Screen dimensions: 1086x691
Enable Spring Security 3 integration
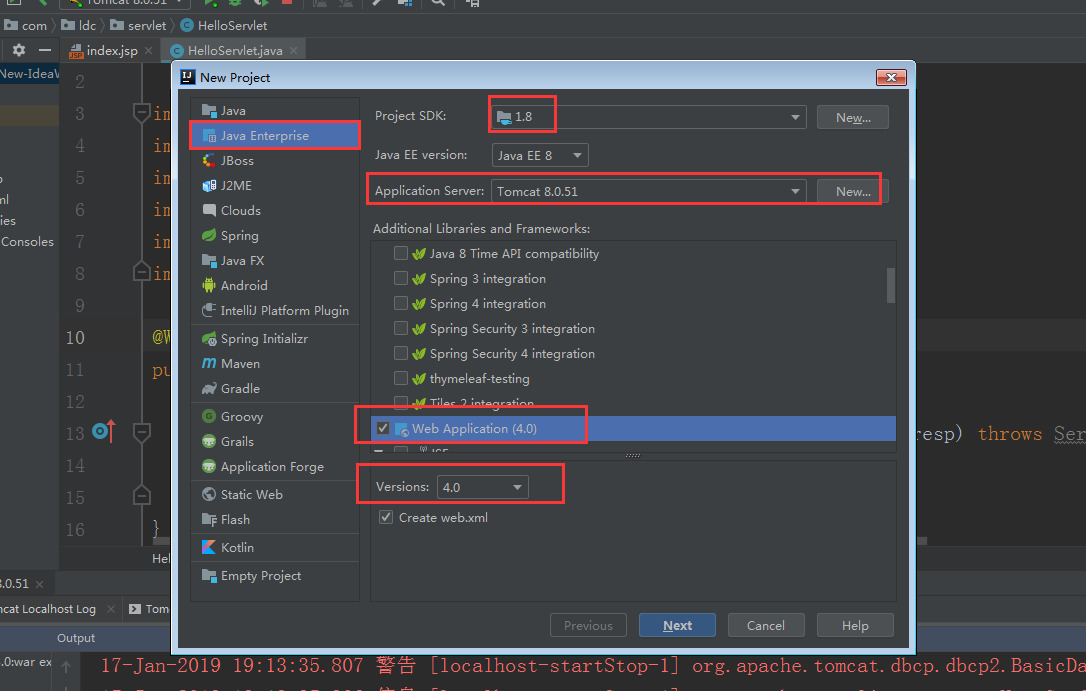tap(400, 327)
